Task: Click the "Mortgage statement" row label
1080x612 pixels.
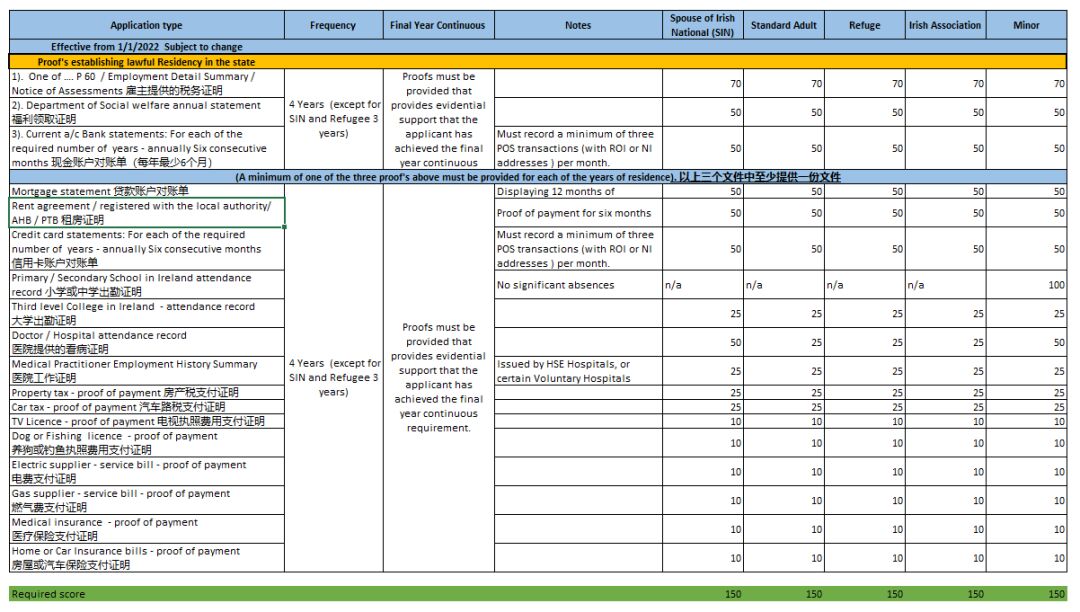Action: 146,191
